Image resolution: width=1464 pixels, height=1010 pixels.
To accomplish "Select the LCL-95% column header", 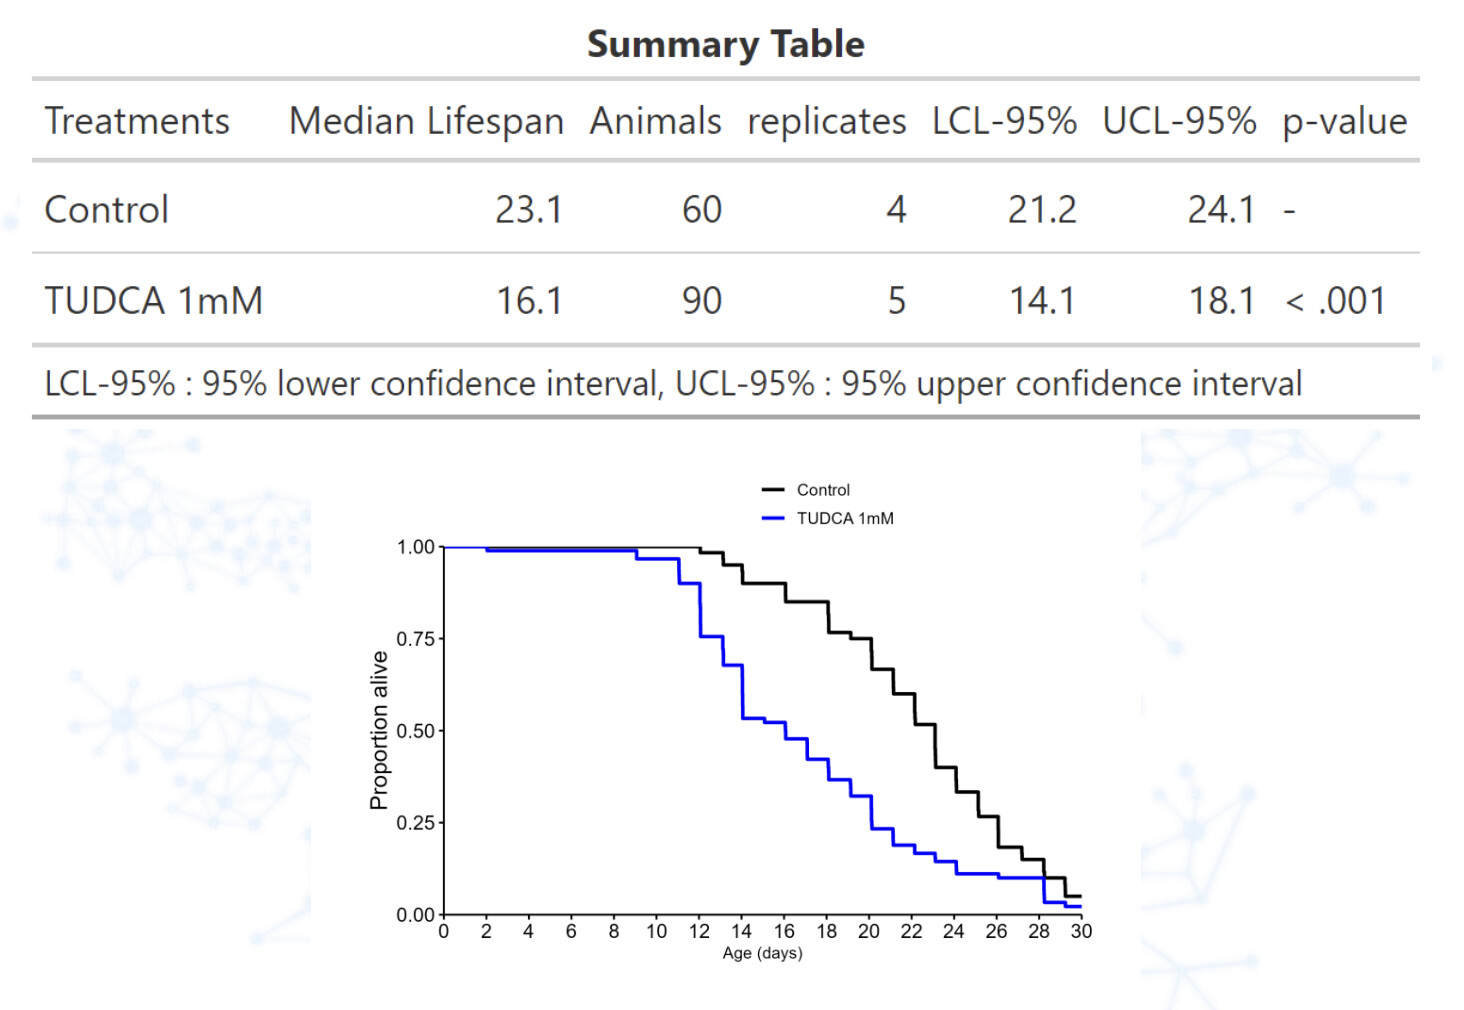I will point(1004,121).
